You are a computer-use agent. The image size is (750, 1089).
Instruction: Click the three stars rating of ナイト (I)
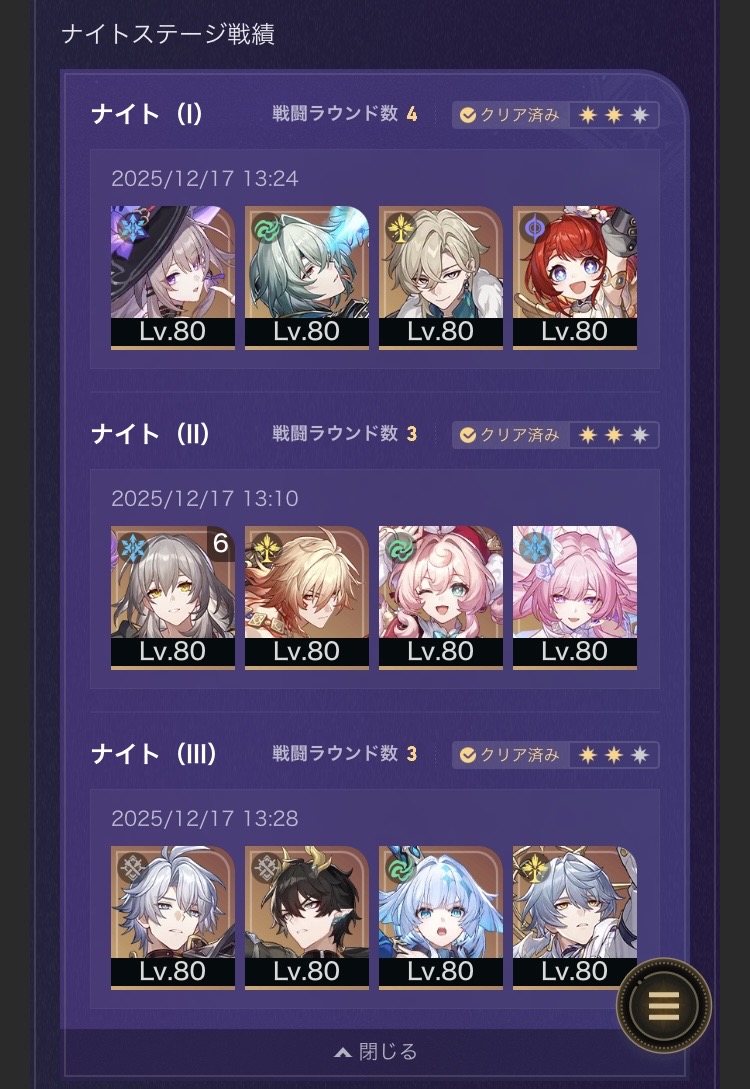click(614, 115)
